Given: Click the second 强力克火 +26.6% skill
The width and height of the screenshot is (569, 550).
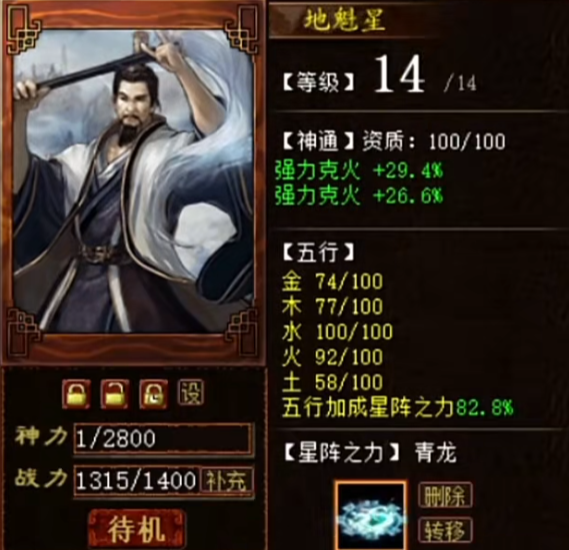Looking at the screenshot, I should [359, 196].
